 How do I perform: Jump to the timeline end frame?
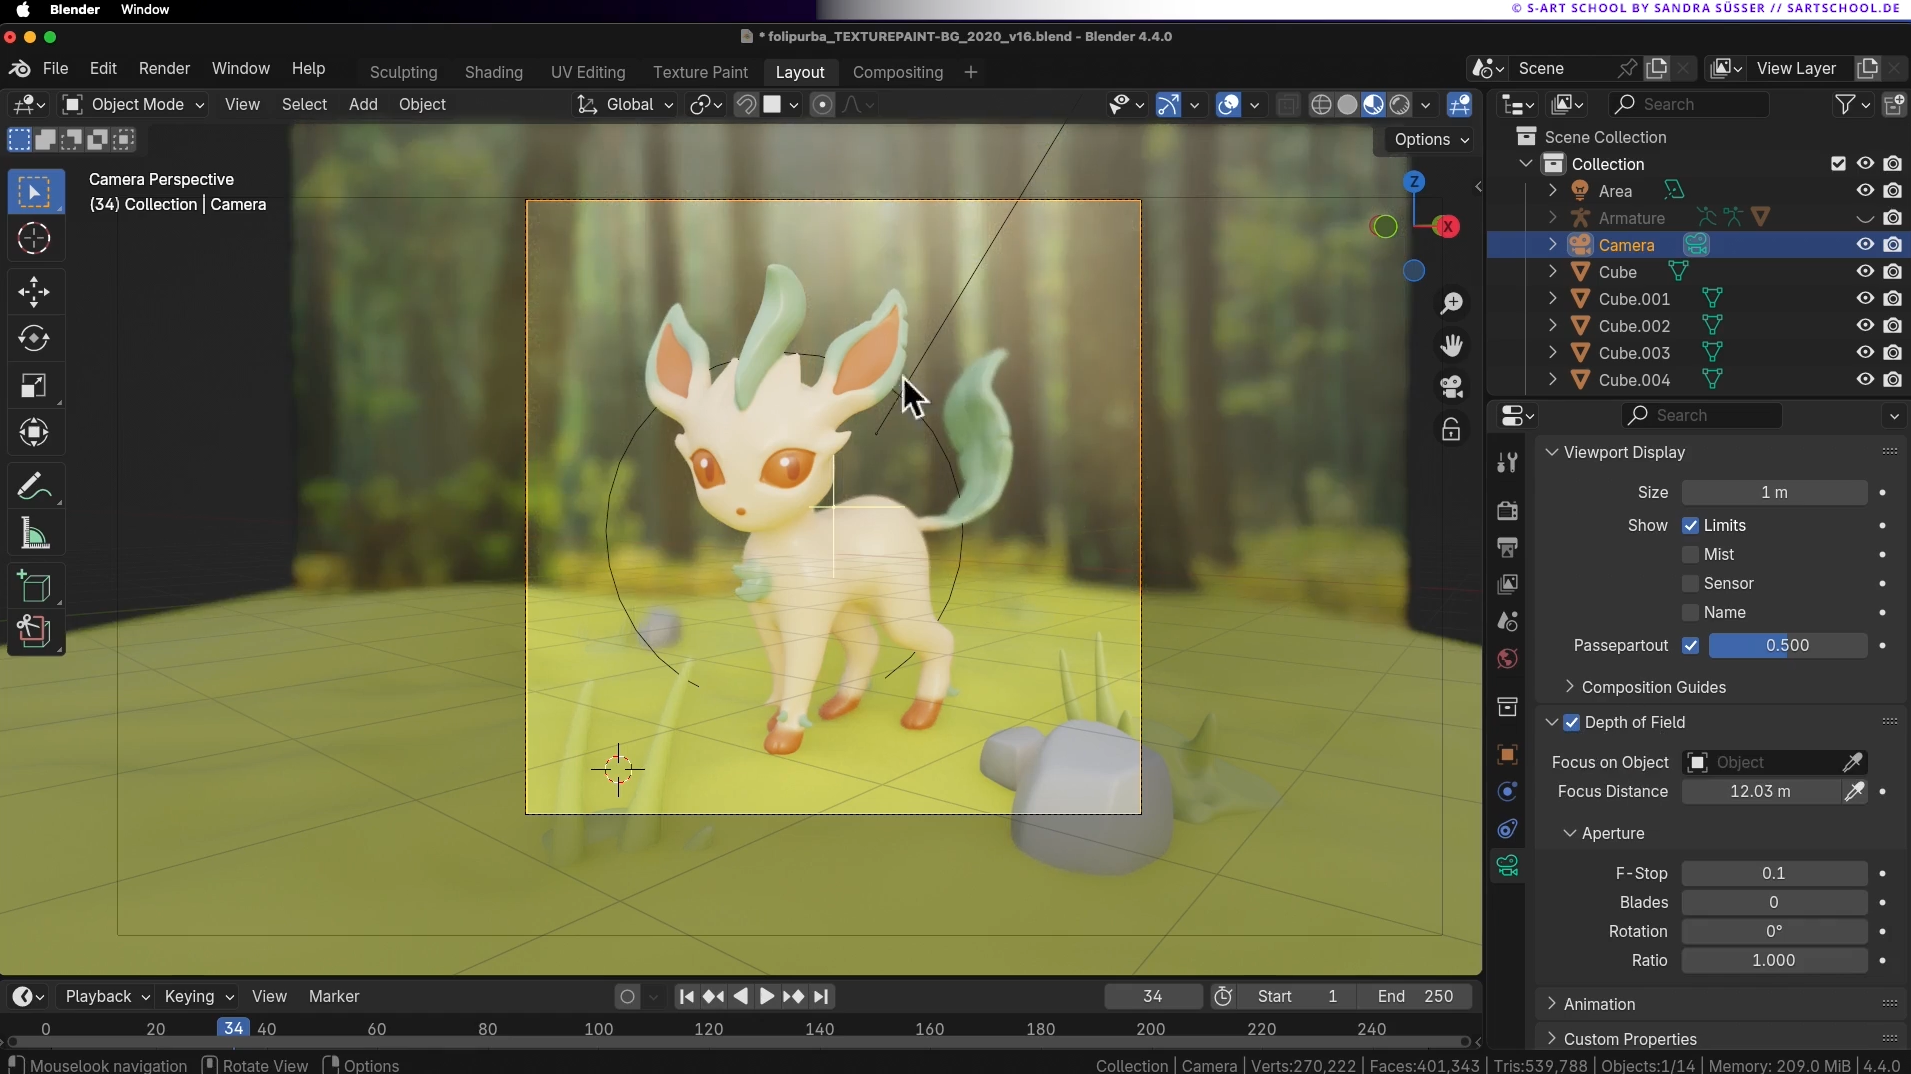(821, 996)
